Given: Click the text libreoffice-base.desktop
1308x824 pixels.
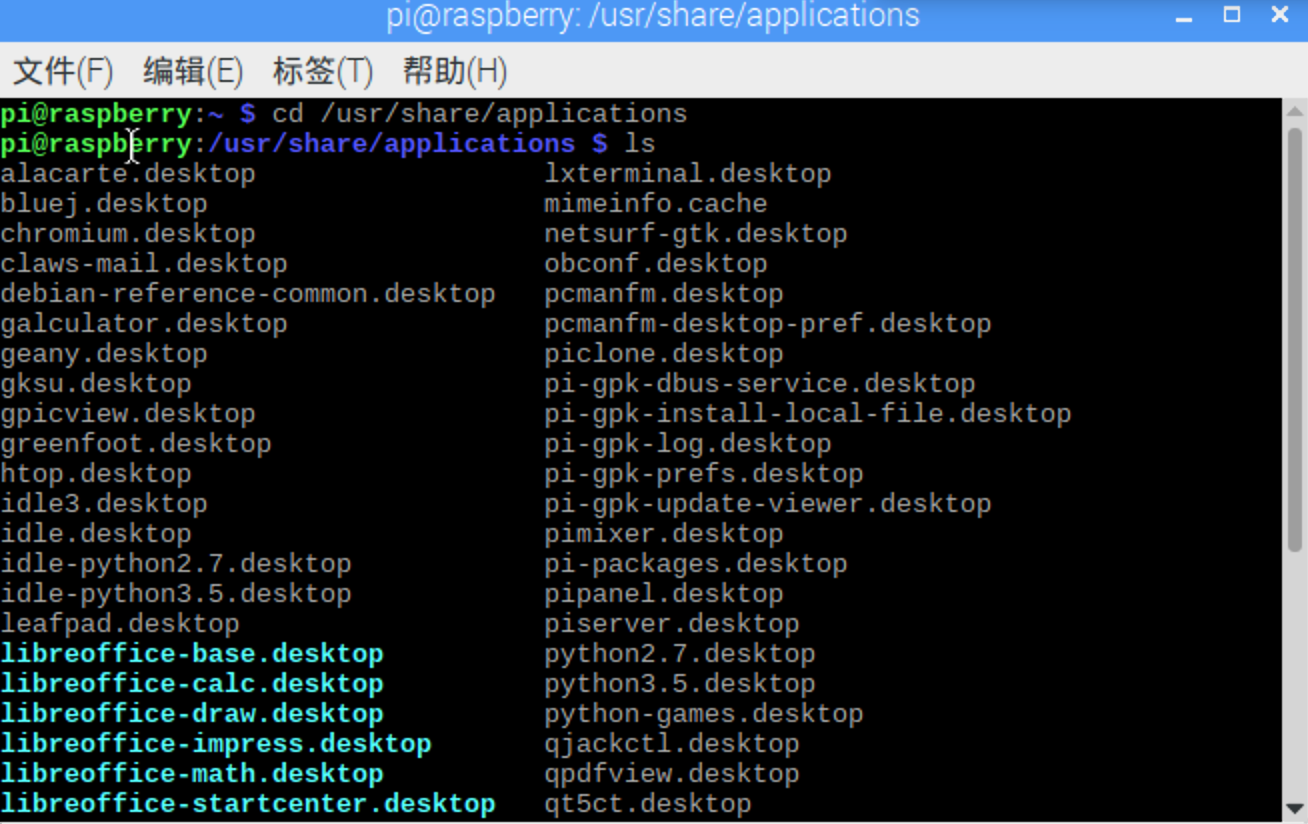Looking at the screenshot, I should tap(192, 654).
